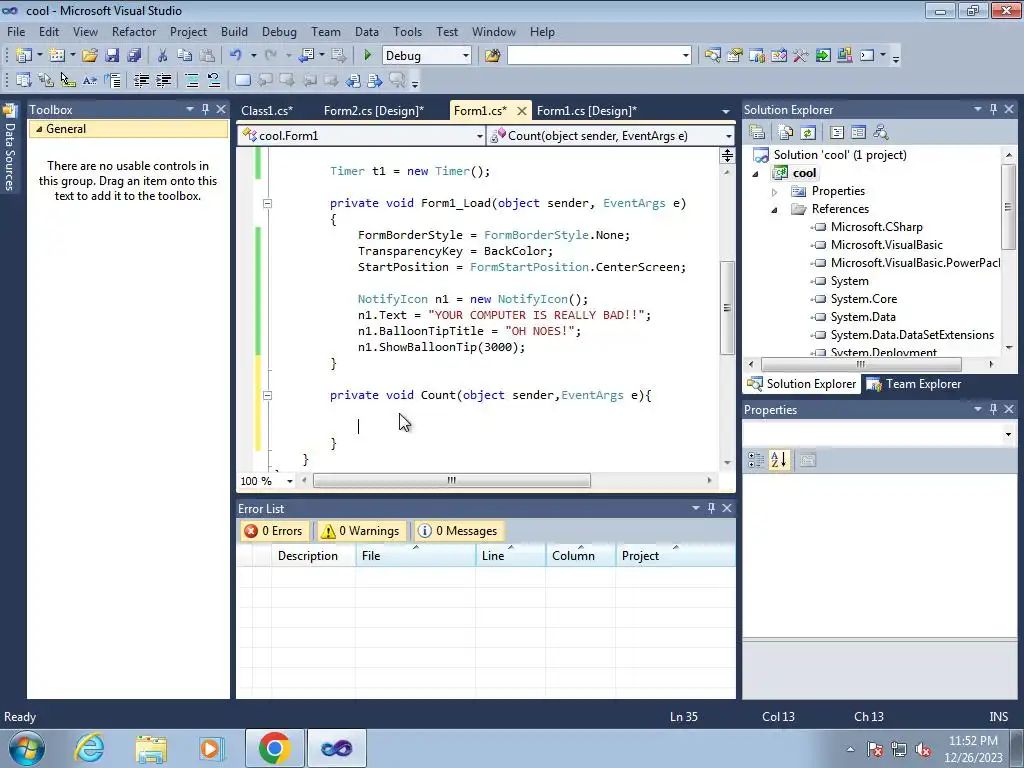Click the Save All icon

coord(134,56)
